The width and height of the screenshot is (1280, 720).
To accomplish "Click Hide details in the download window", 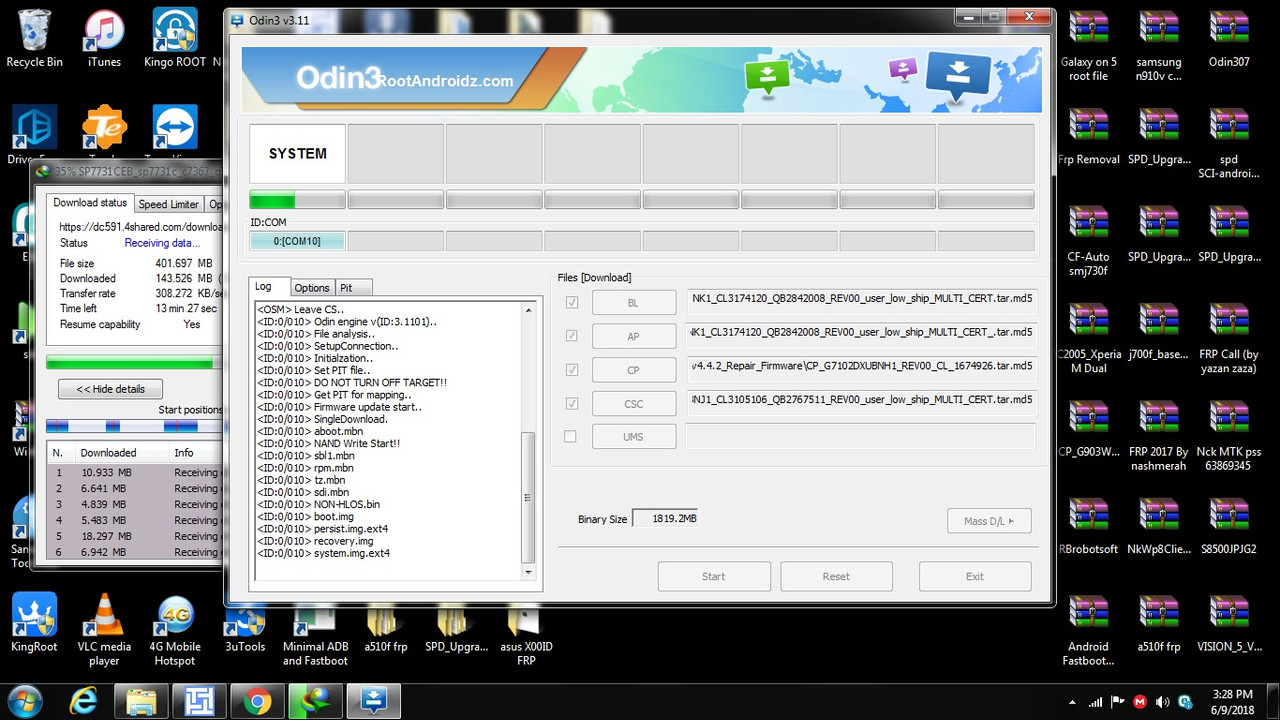I will coord(110,389).
